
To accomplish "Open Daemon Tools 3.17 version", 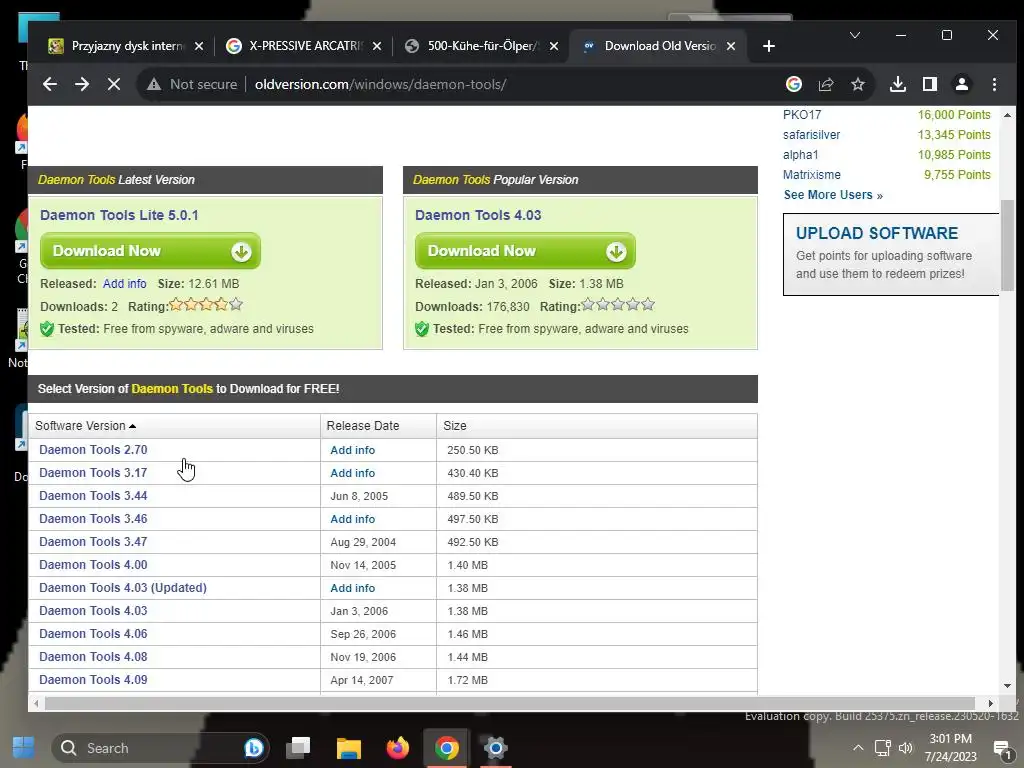I will (x=93, y=473).
